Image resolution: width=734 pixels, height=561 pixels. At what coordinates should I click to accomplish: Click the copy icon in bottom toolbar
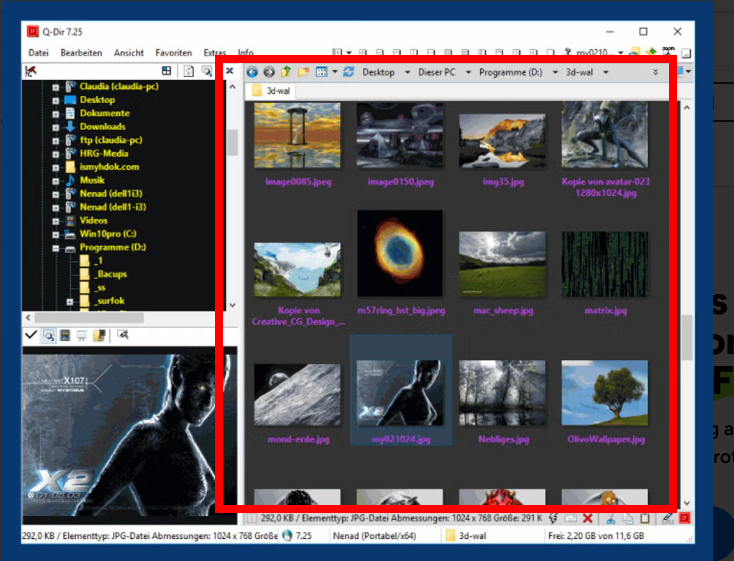(x=628, y=519)
